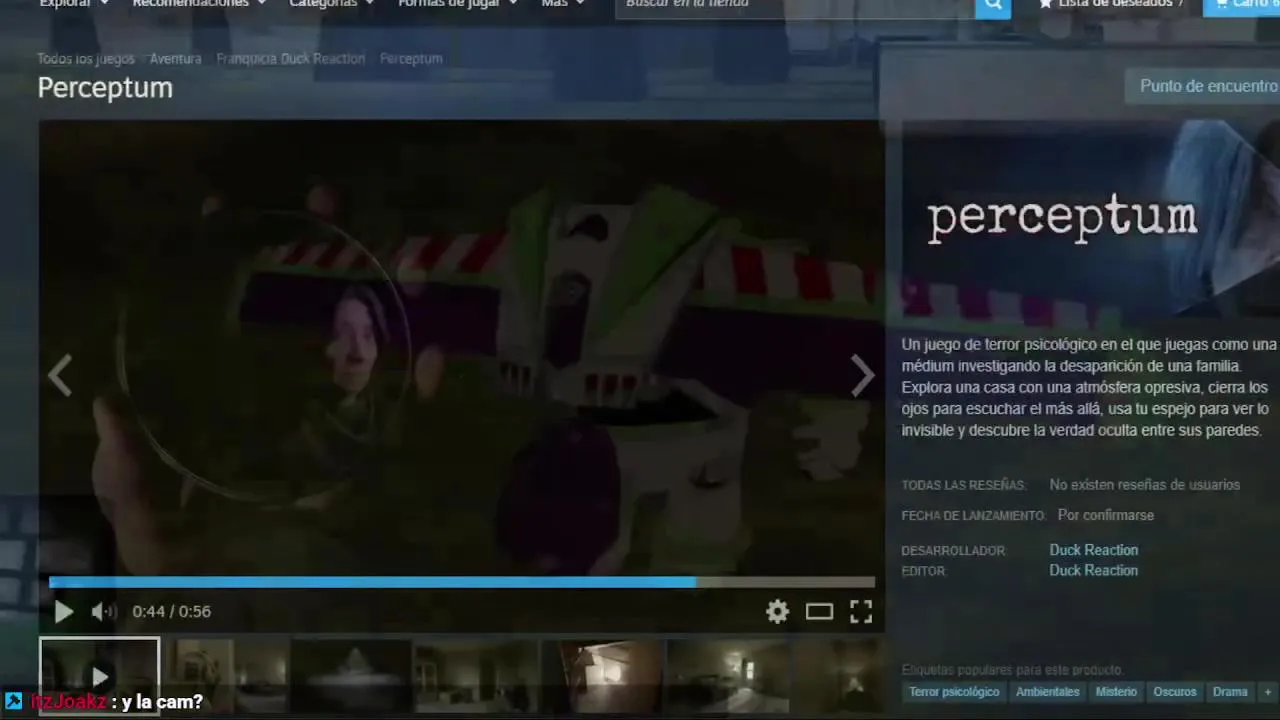Click the star icon by Lista de deseados
This screenshot has height=720, width=1280.
tap(1046, 4)
